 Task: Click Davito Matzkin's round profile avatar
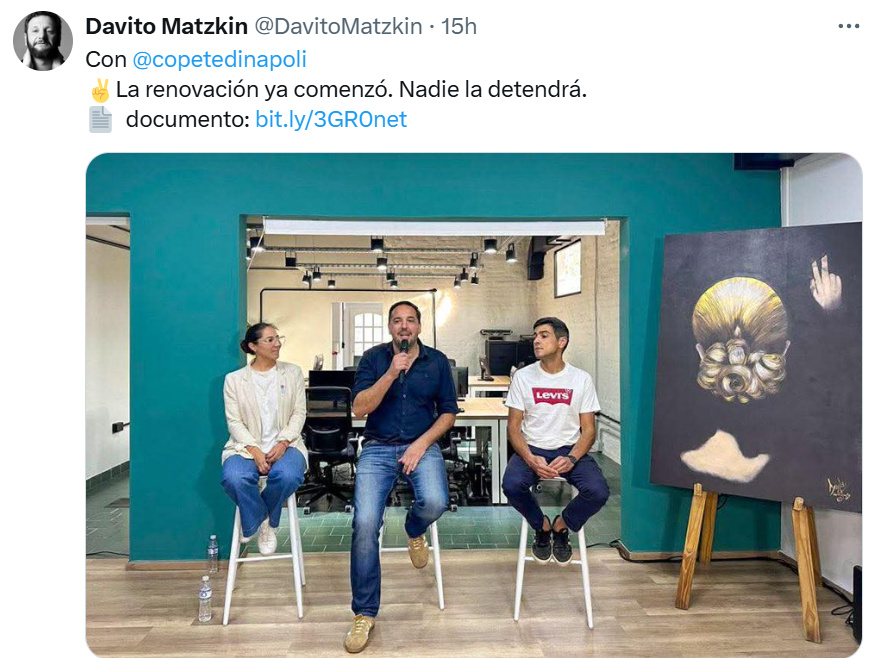click(x=43, y=41)
